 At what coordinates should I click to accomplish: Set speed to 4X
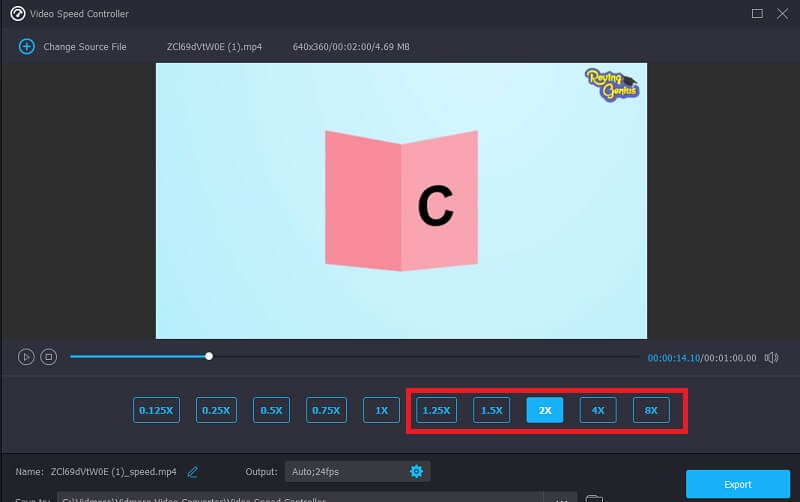point(598,410)
